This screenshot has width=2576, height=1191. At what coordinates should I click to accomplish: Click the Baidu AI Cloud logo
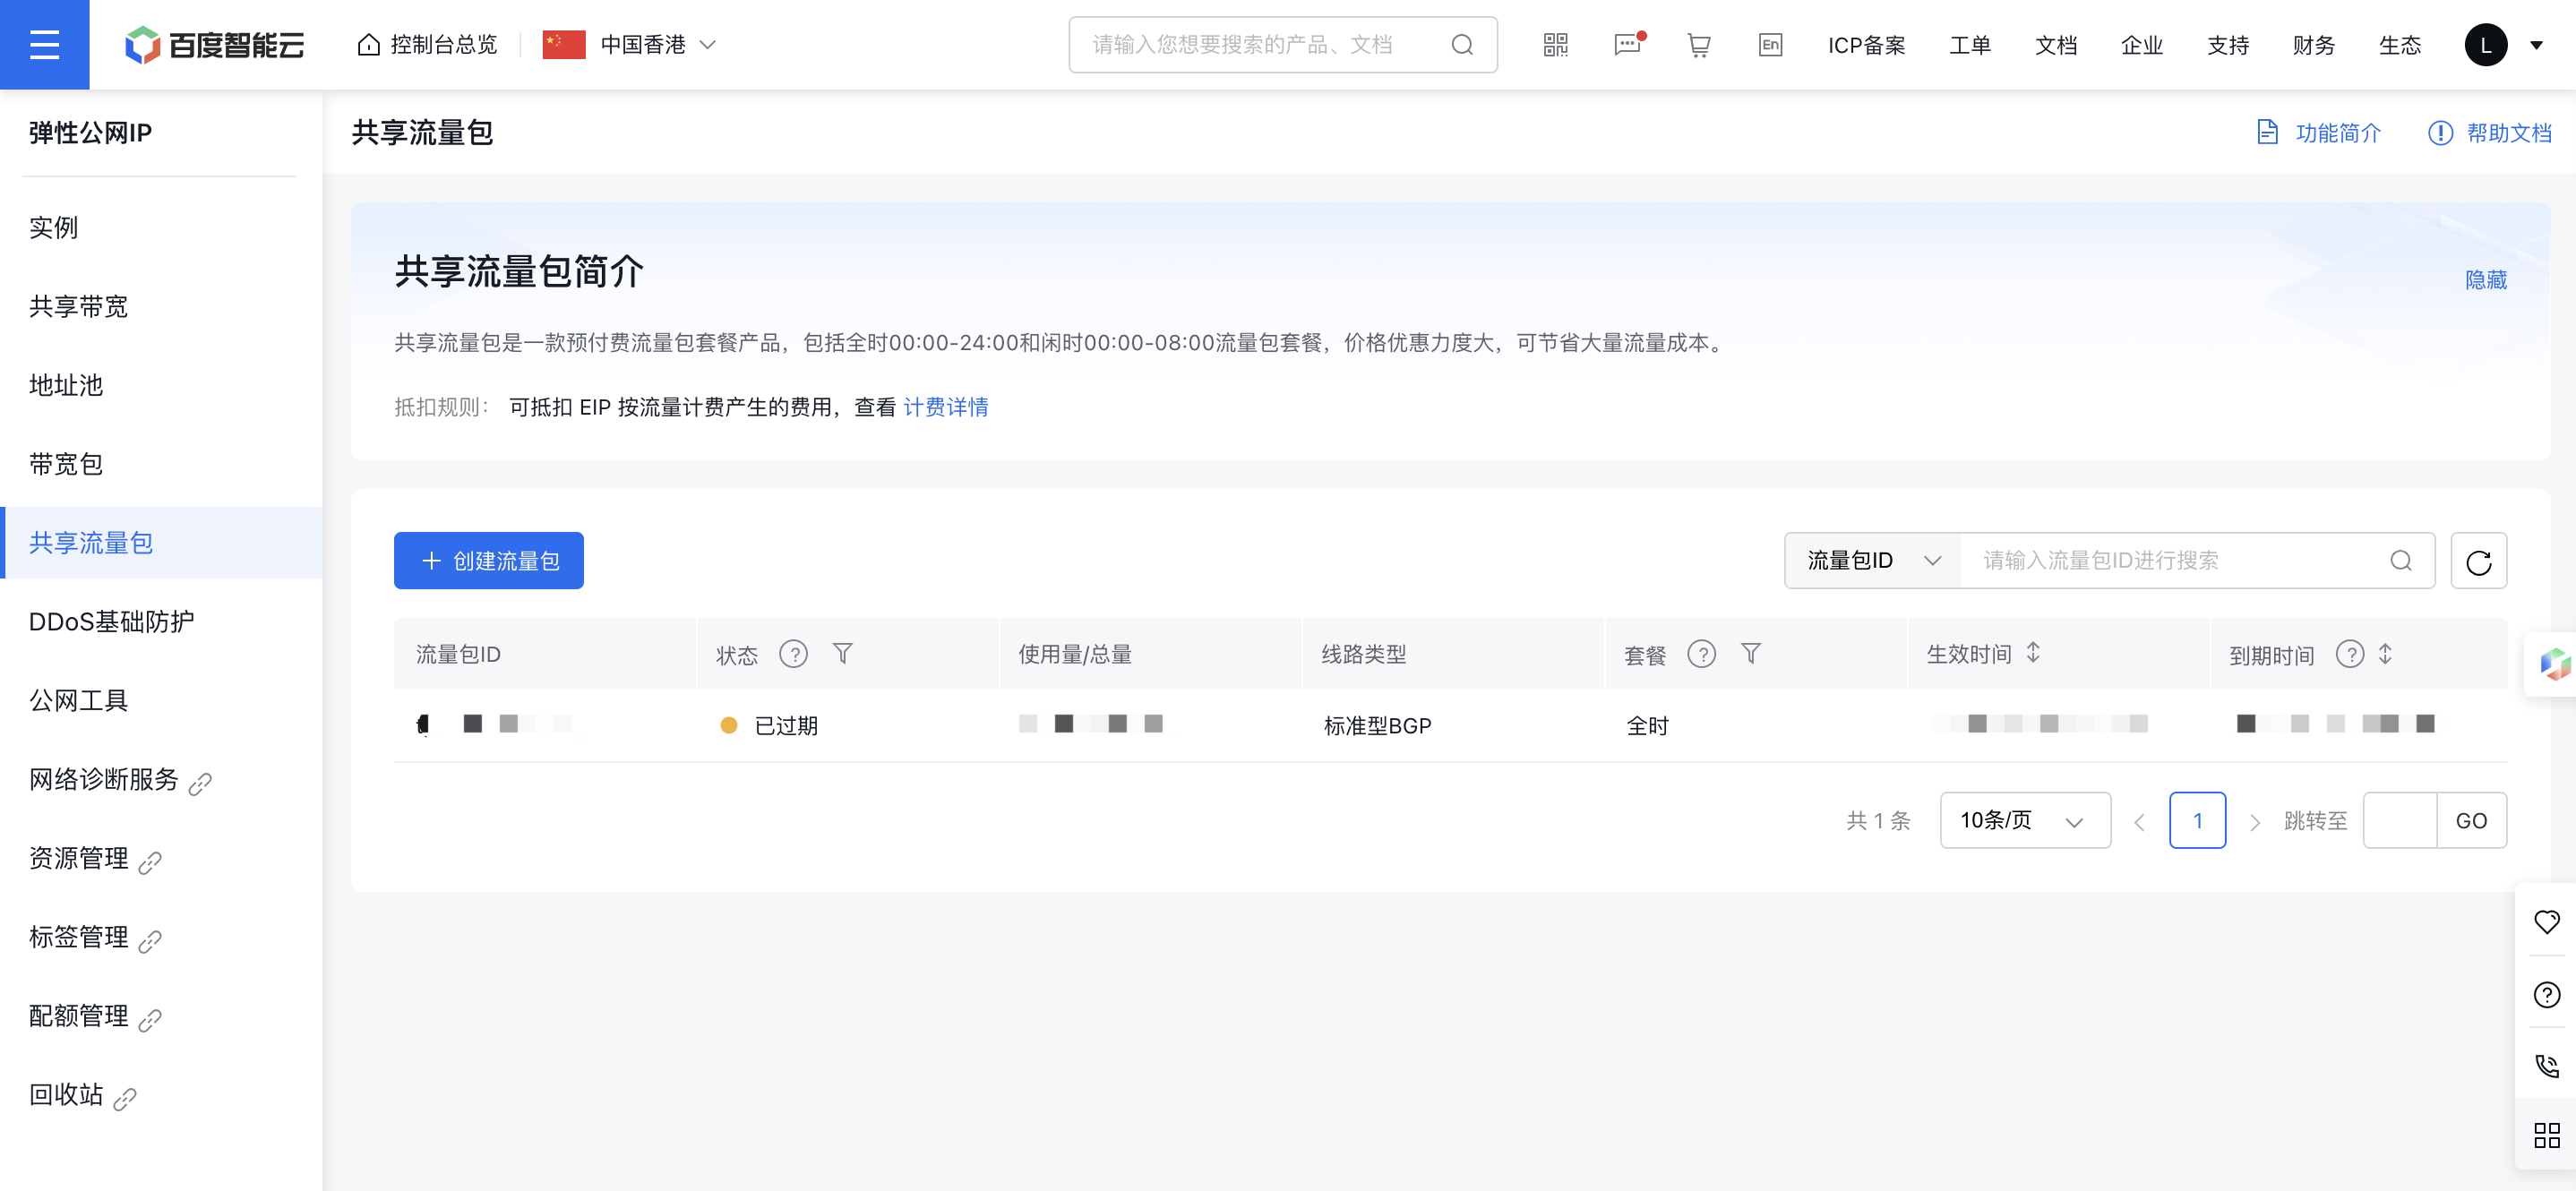click(x=214, y=45)
